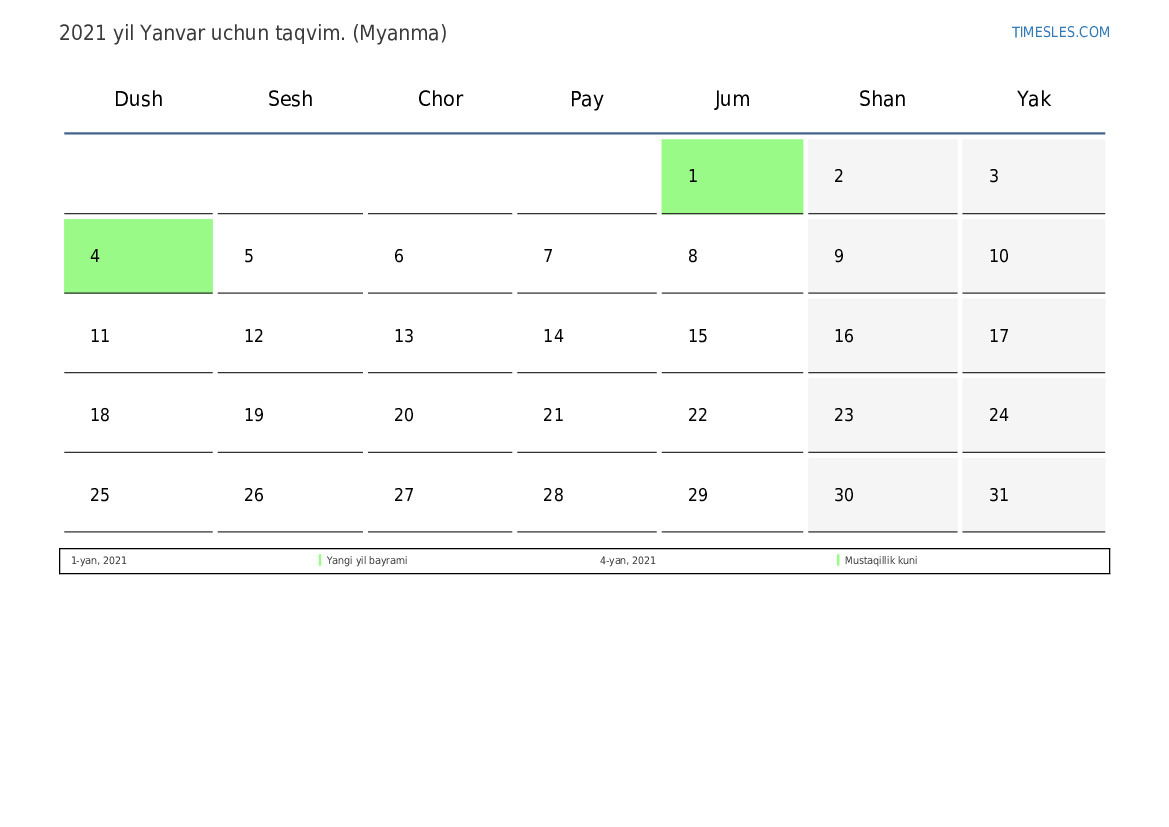The height and width of the screenshot is (827, 1169).
Task: Open the TIMESLES.COM link
Action: [x=1060, y=32]
